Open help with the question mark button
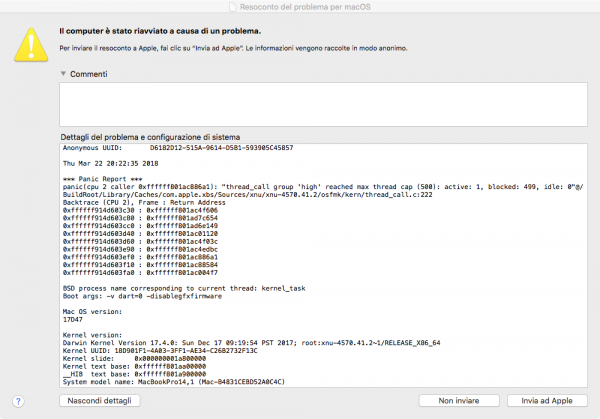The width and height of the screenshot is (600, 419). 18,401
